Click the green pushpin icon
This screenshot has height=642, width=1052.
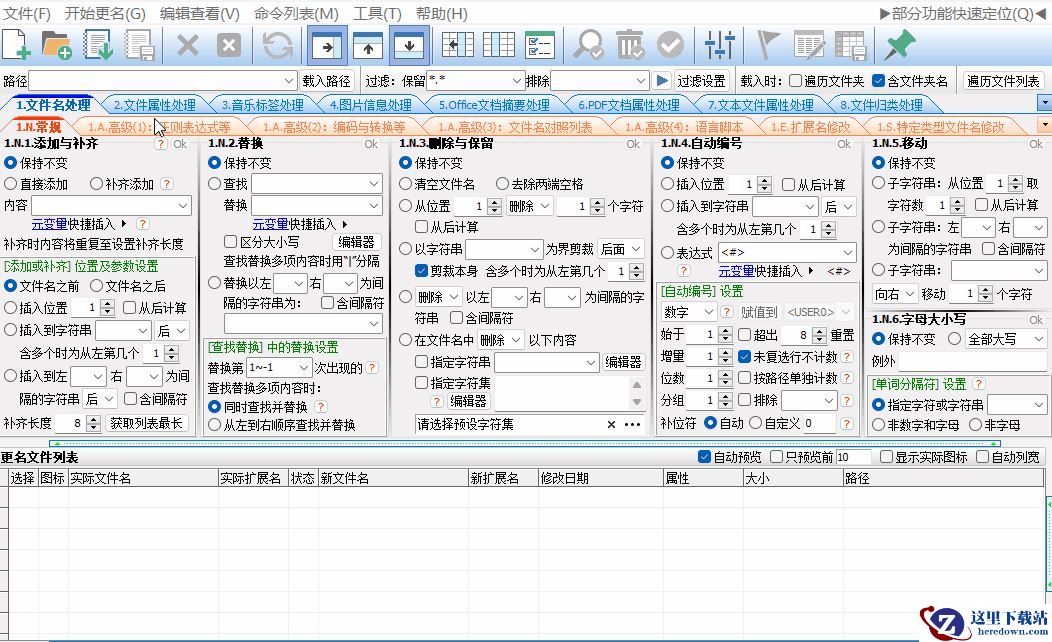click(x=900, y=45)
